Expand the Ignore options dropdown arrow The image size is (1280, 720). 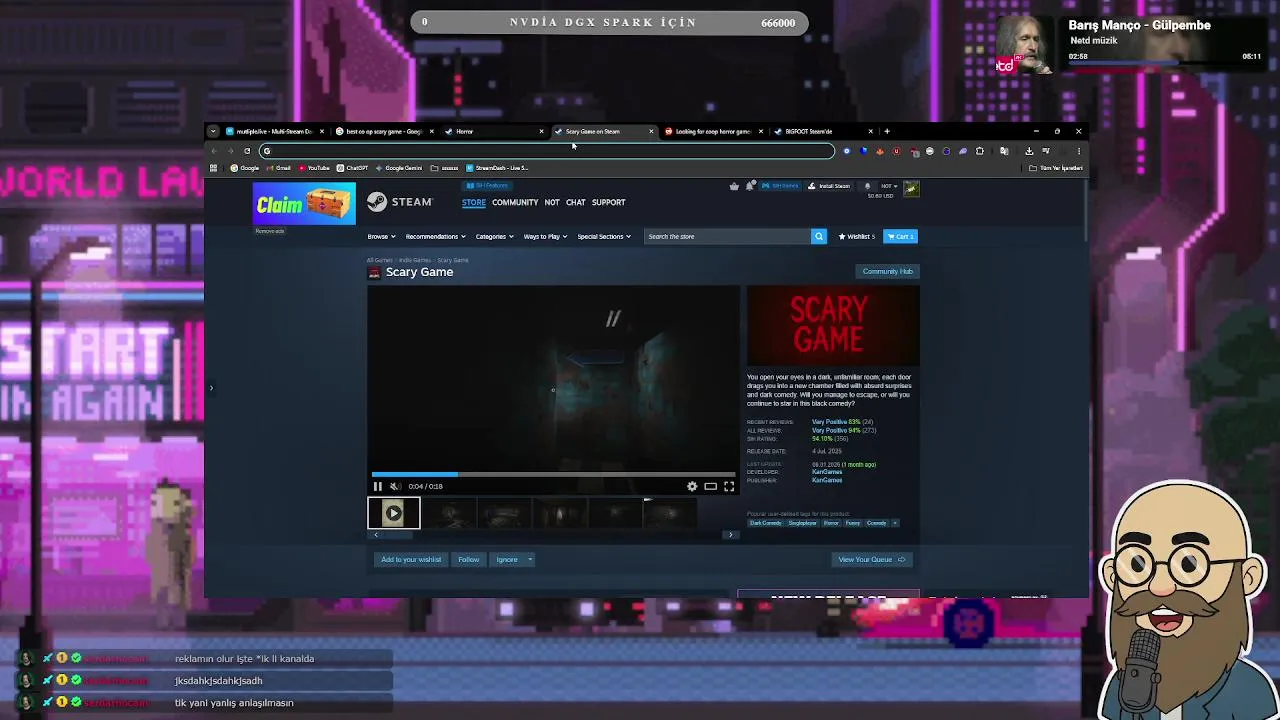point(530,559)
